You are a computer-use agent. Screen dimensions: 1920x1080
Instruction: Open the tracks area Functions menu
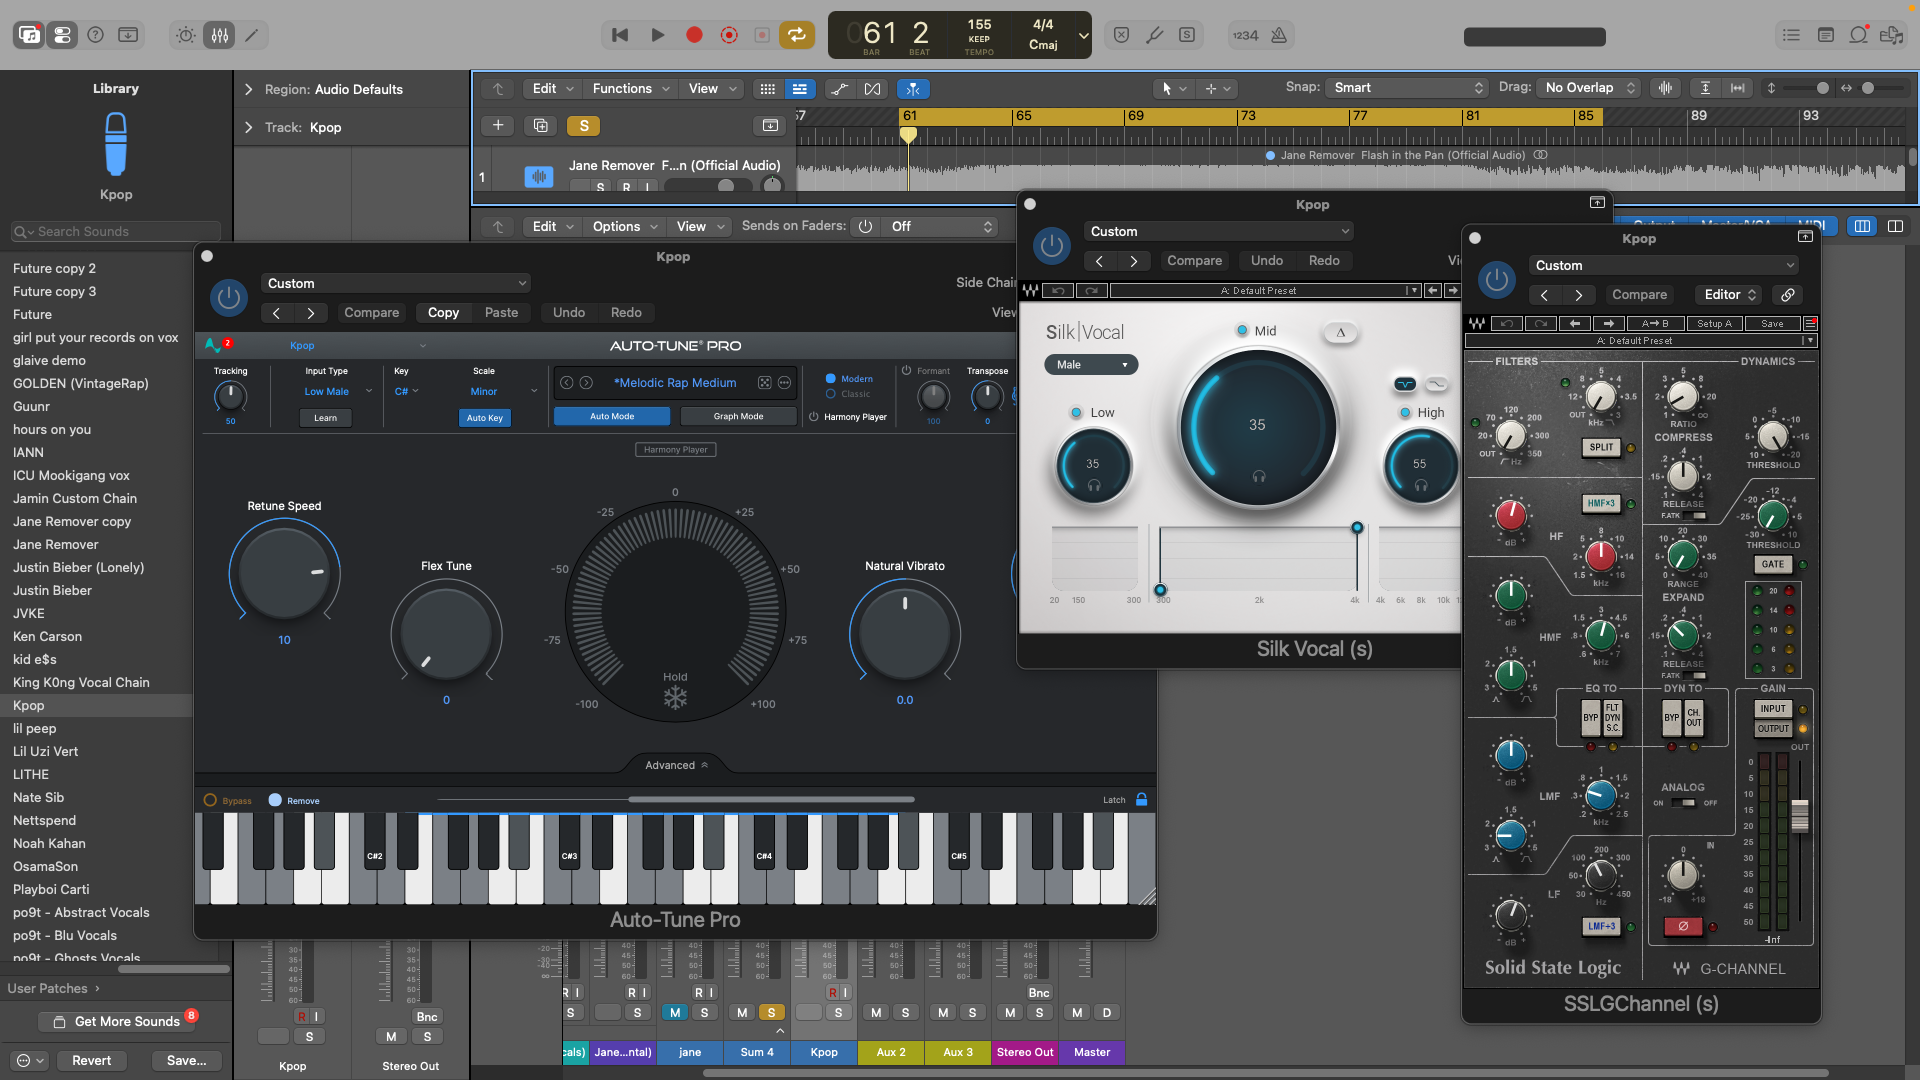click(631, 88)
